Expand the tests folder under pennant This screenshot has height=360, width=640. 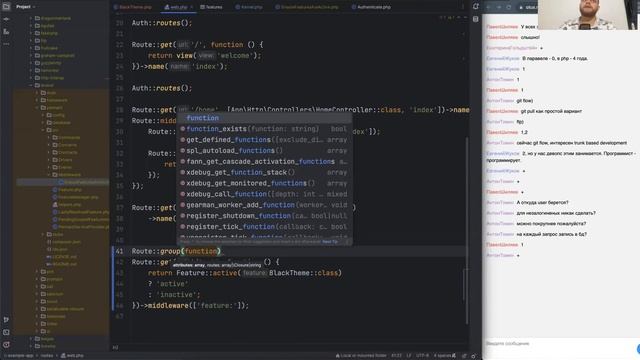[43, 234]
